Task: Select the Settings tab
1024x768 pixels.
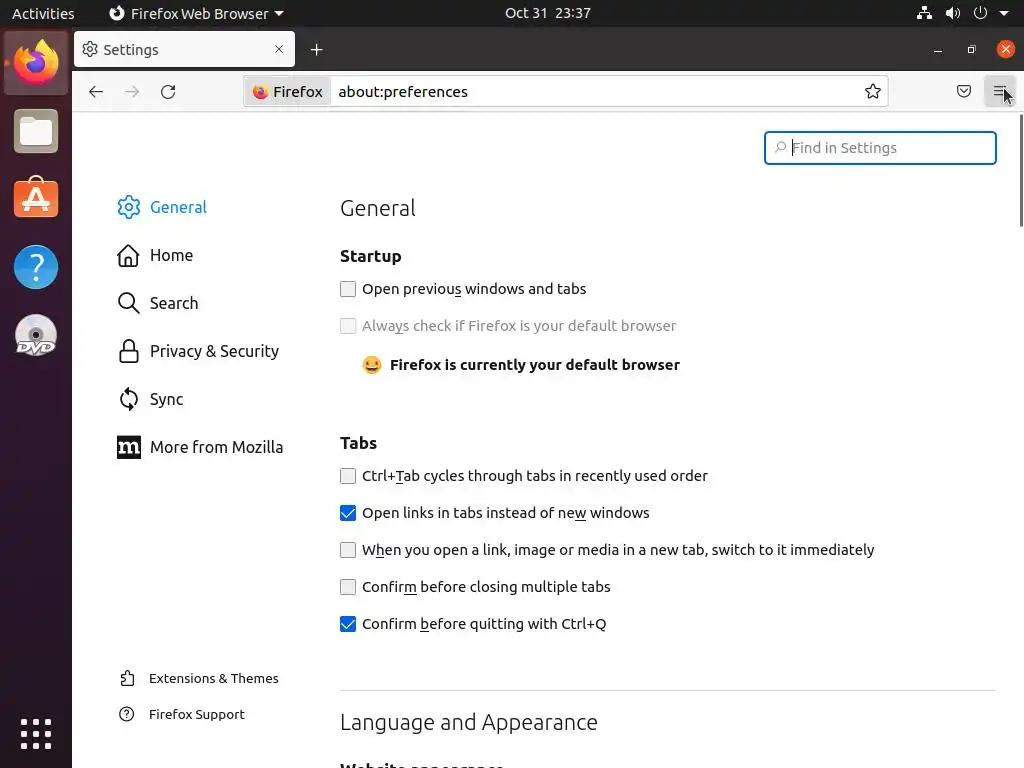Action: point(184,49)
